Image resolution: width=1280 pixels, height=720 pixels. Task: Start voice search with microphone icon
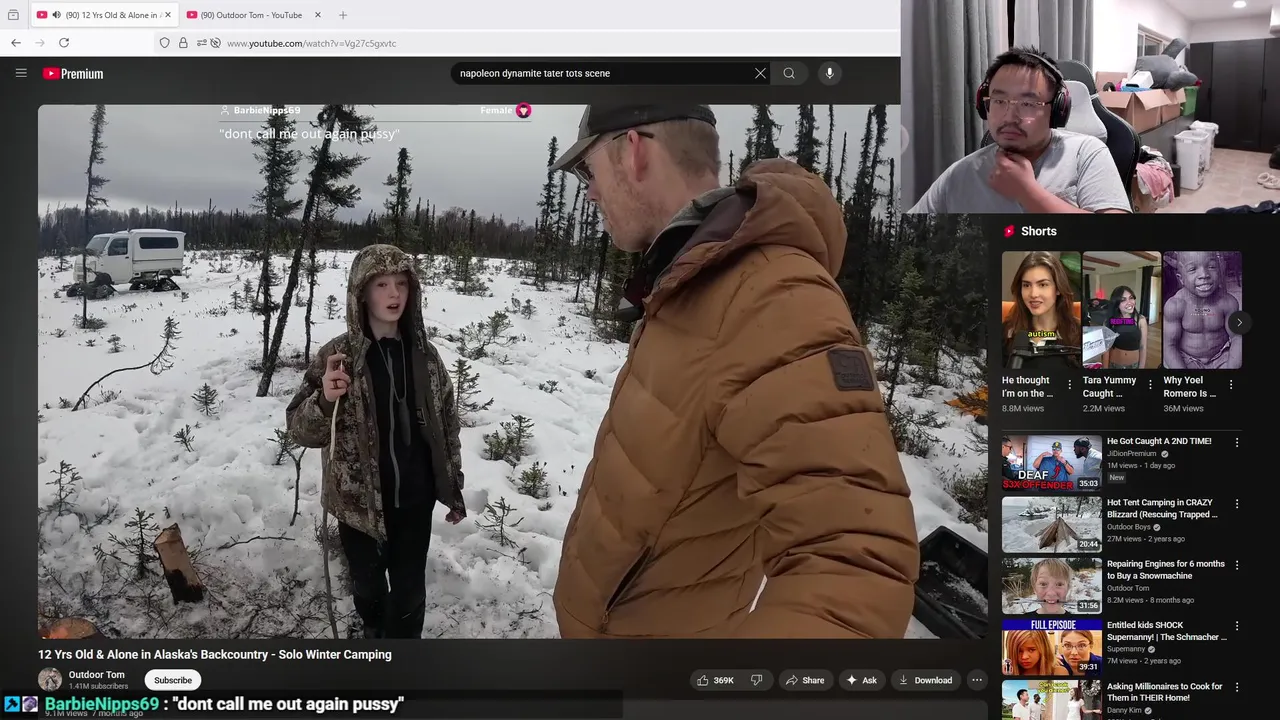(x=829, y=73)
